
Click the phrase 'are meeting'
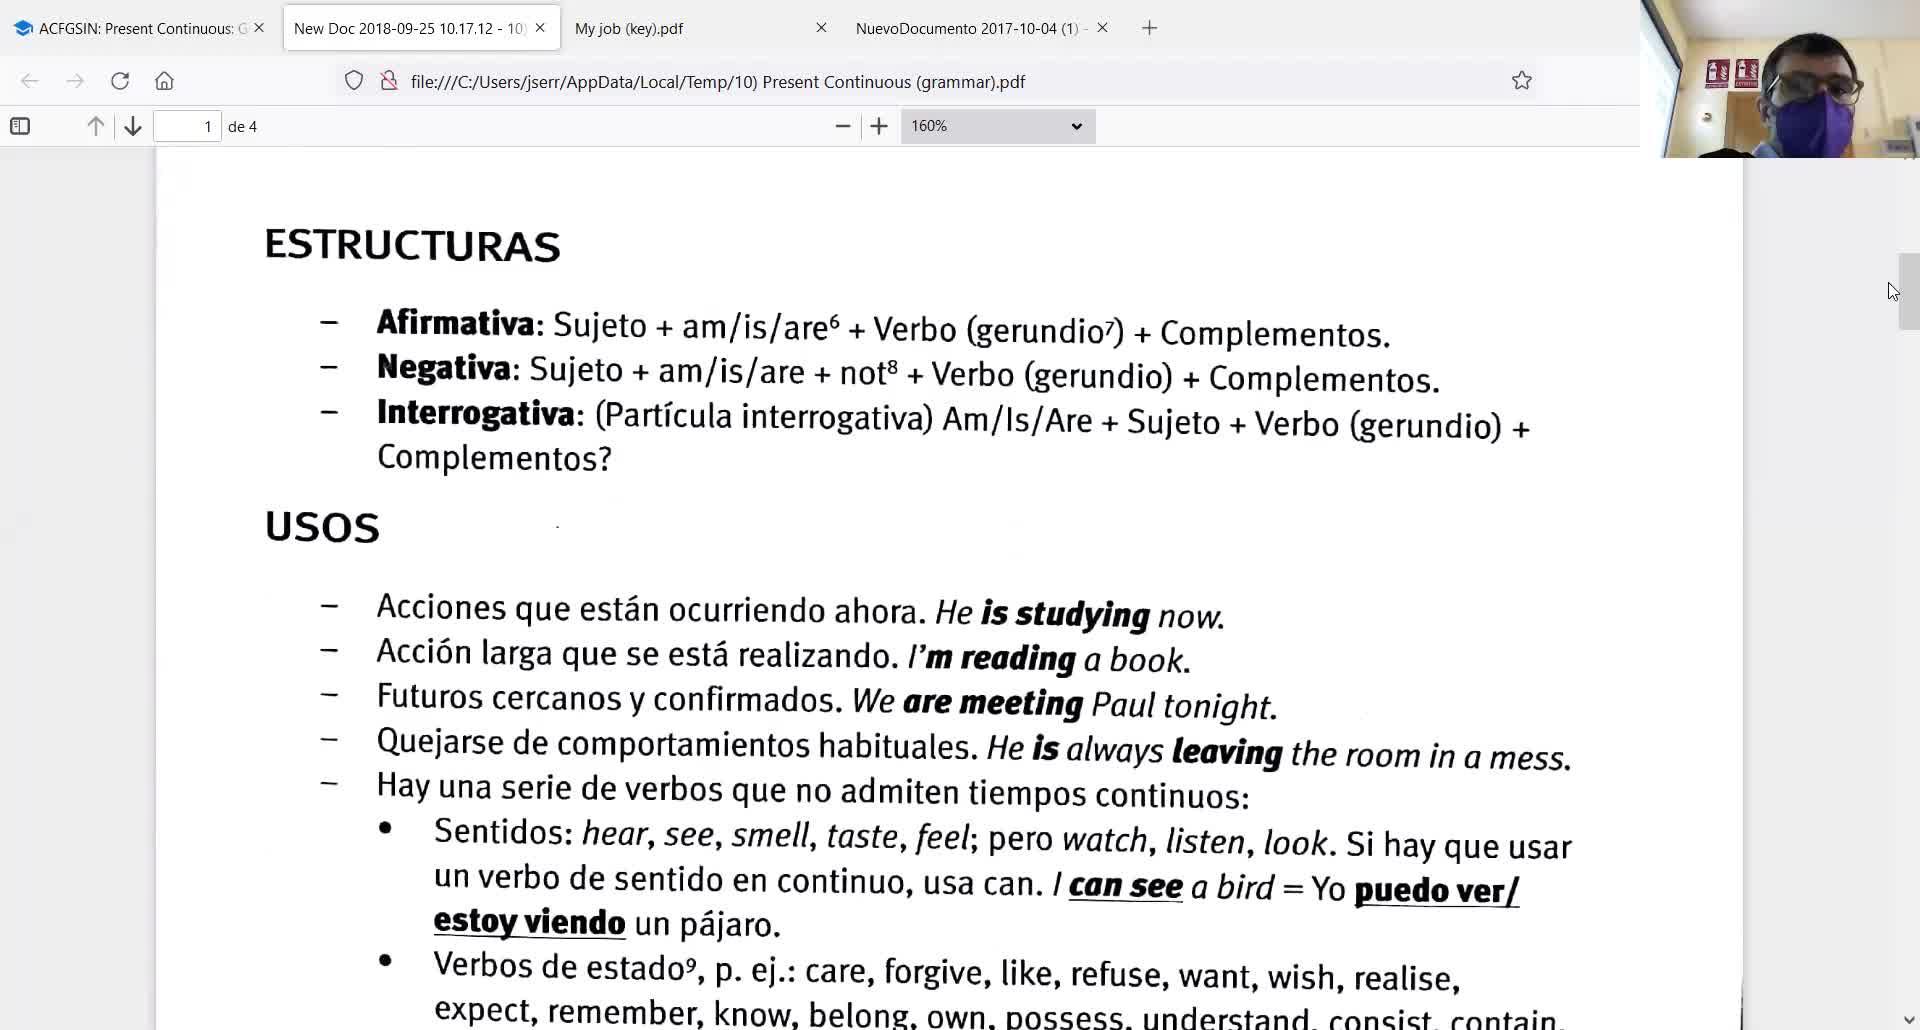[993, 703]
